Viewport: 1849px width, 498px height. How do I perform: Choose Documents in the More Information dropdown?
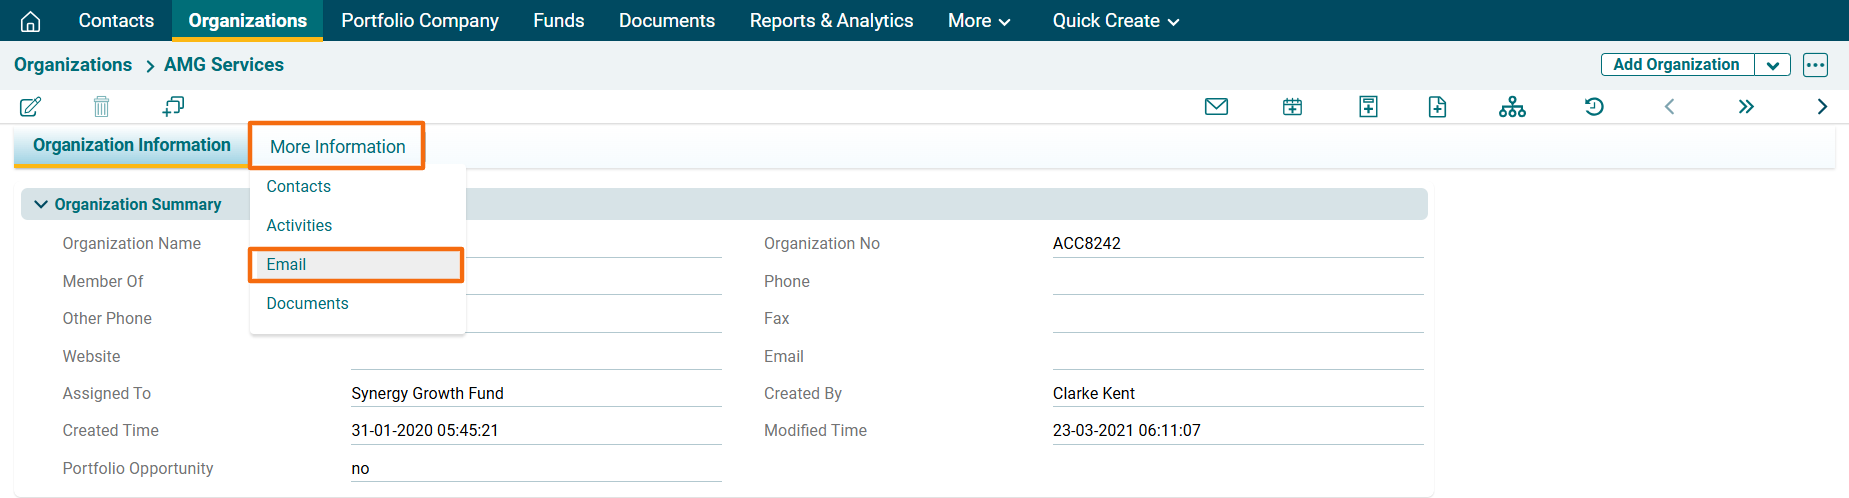(307, 303)
